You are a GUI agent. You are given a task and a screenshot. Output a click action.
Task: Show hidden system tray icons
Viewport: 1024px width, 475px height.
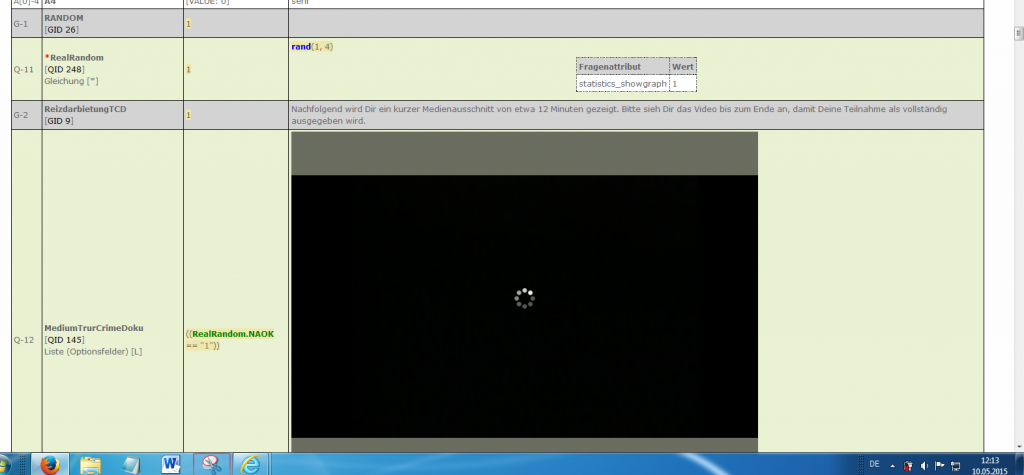point(893,465)
